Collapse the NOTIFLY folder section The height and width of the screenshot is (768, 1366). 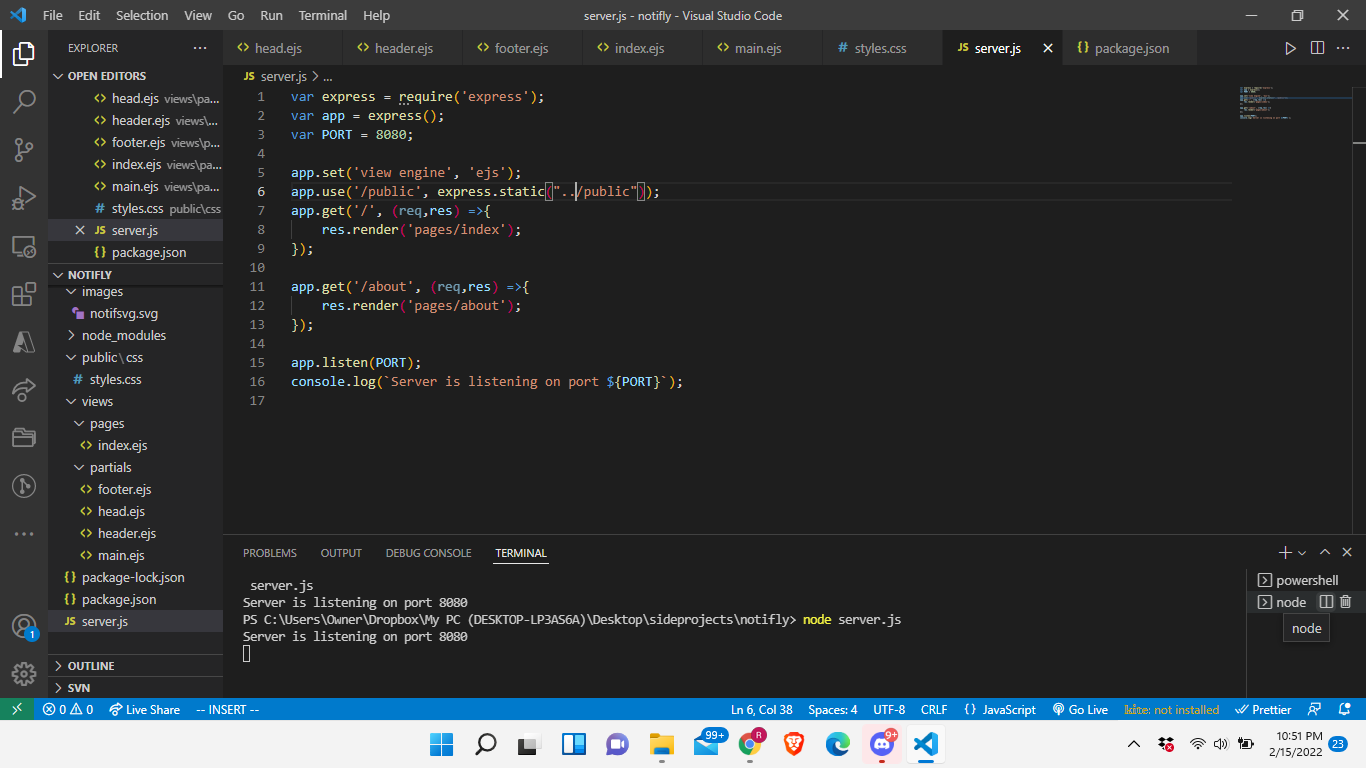[58, 274]
